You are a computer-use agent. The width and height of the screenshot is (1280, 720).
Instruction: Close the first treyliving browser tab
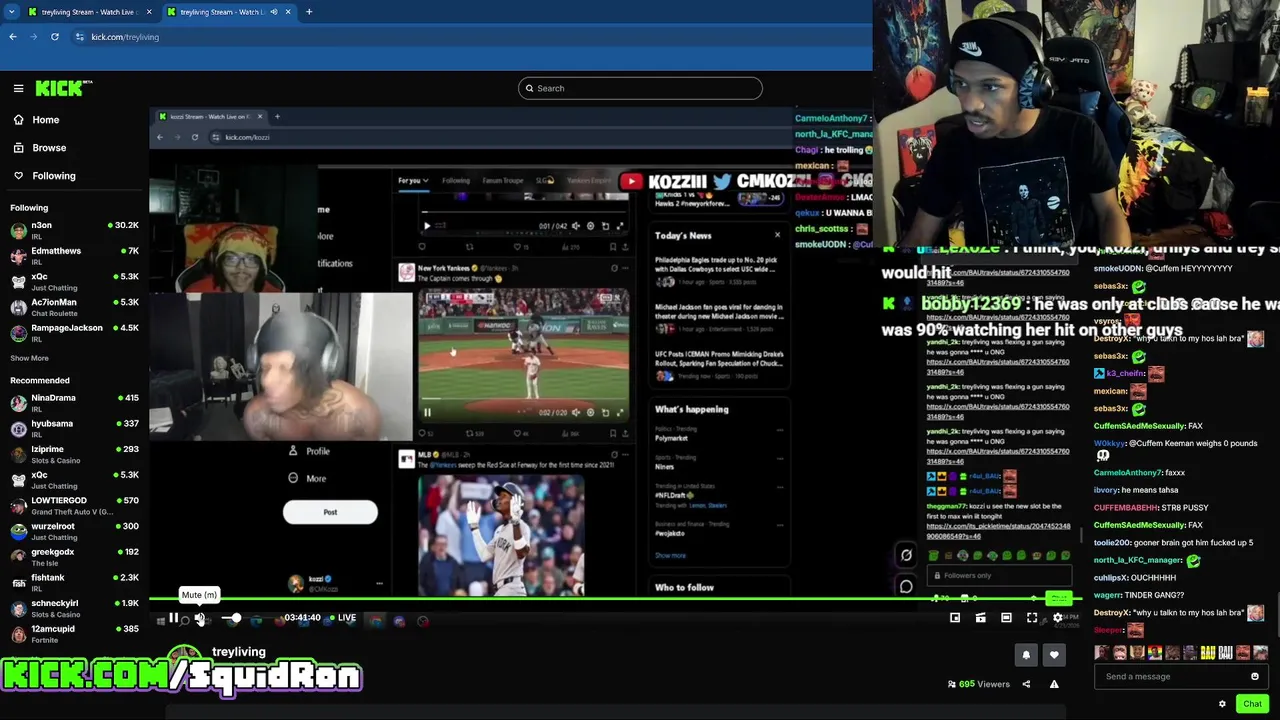pos(149,12)
